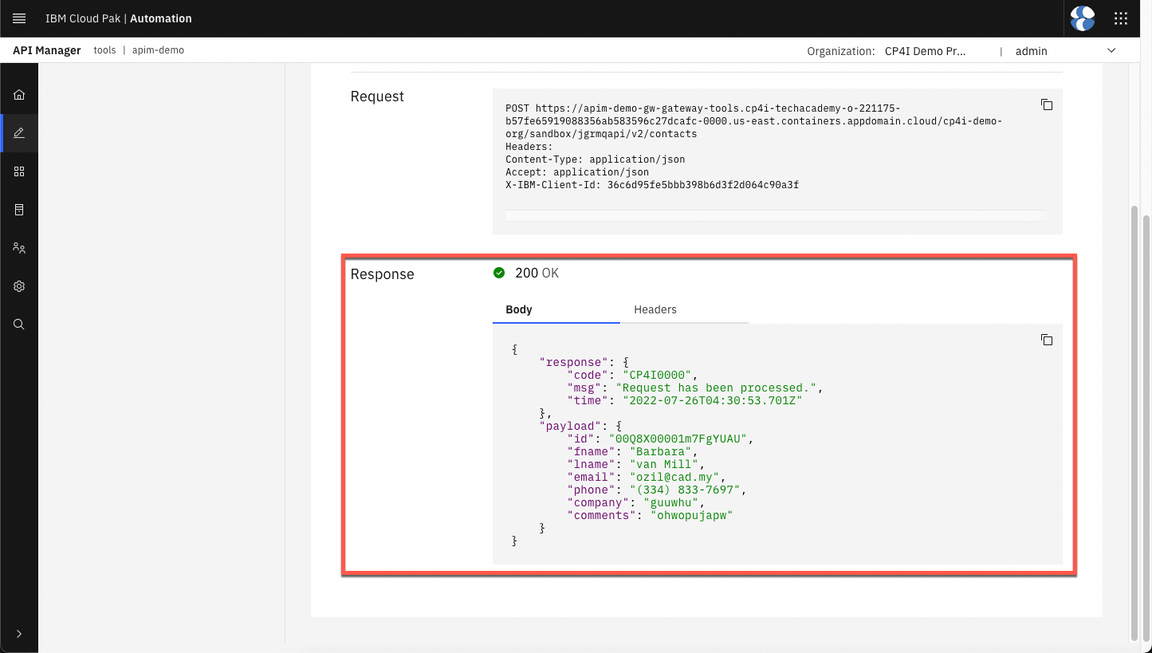
Task: Copy the request text to clipboard
Action: [x=1046, y=105]
